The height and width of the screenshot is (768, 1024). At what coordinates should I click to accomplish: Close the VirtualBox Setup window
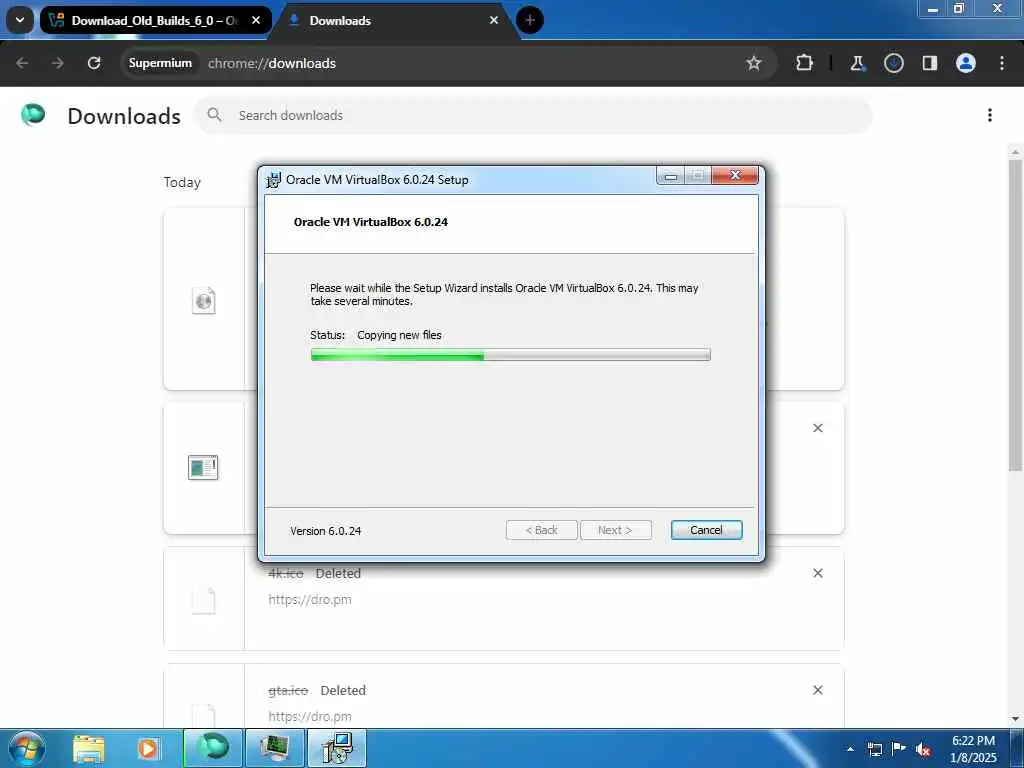click(x=735, y=175)
